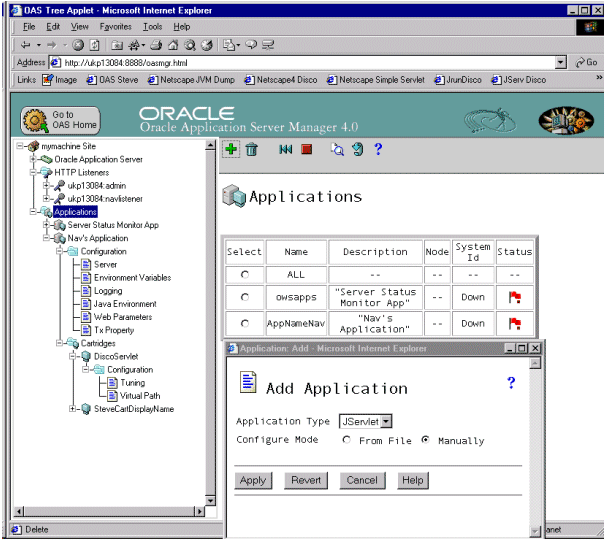Open the JrunDisco link
The image size is (607, 541).
[x=458, y=80]
